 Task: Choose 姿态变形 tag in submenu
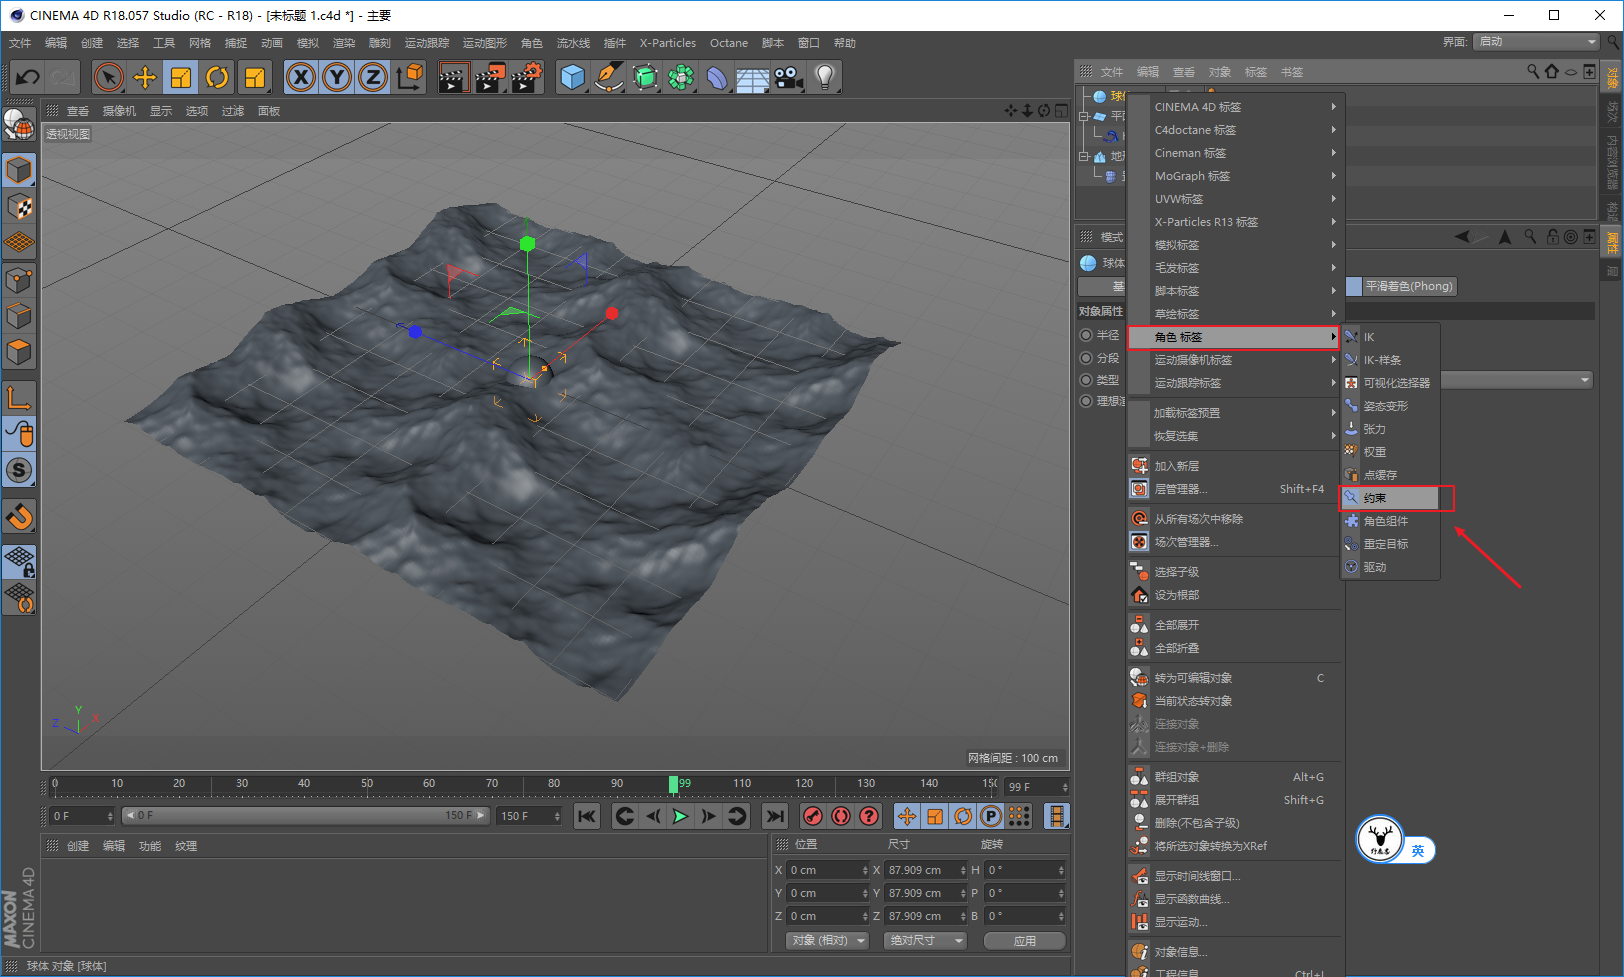pos(1390,406)
